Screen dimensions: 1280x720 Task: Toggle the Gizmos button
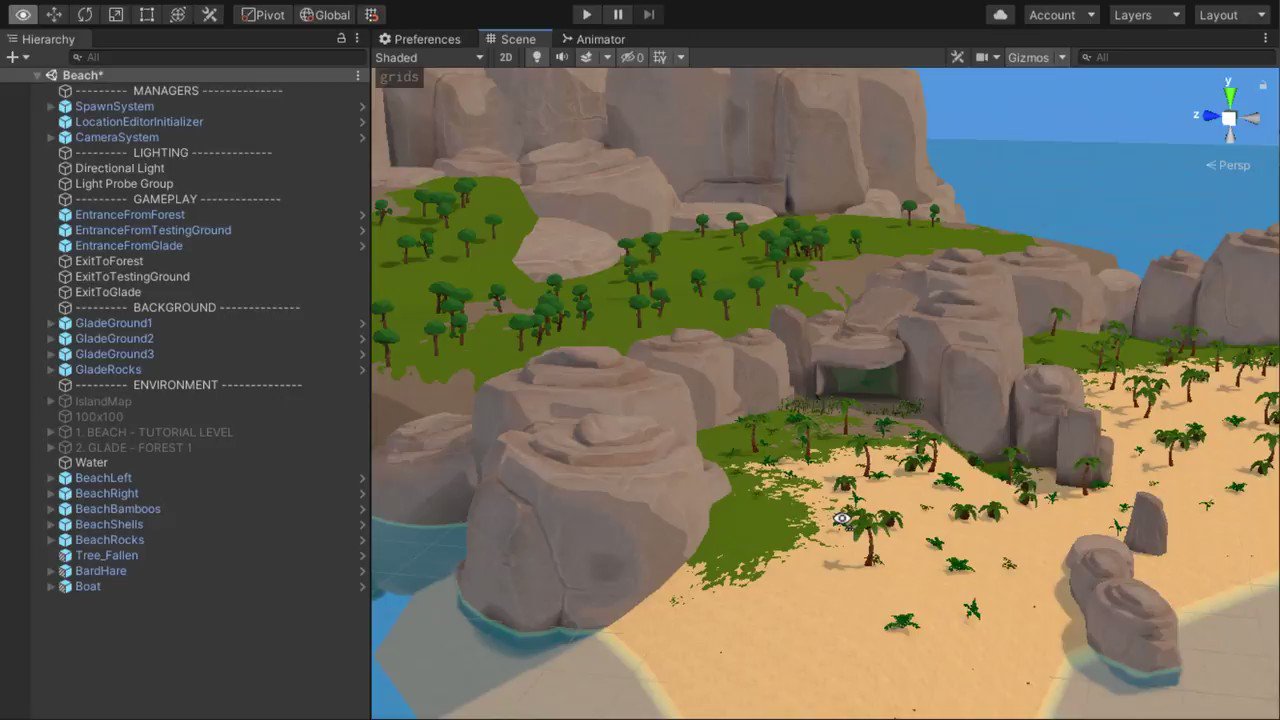pyautogui.click(x=1028, y=57)
